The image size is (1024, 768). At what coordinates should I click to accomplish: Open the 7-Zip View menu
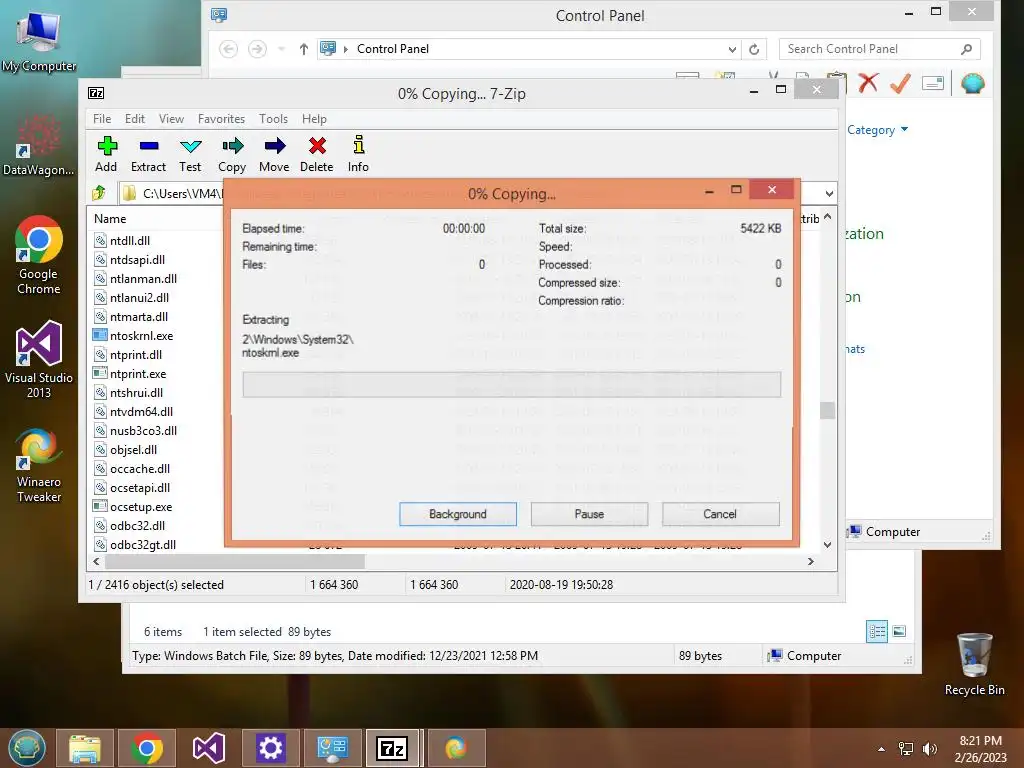171,119
